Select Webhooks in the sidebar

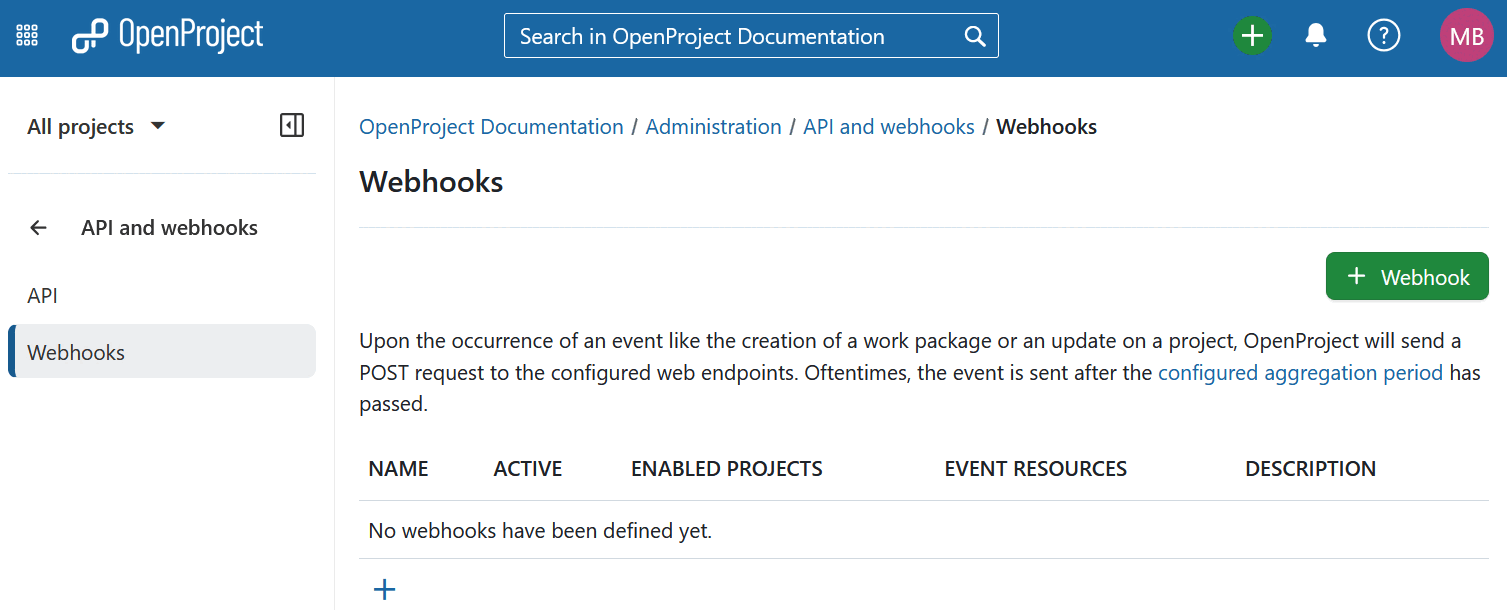(76, 351)
